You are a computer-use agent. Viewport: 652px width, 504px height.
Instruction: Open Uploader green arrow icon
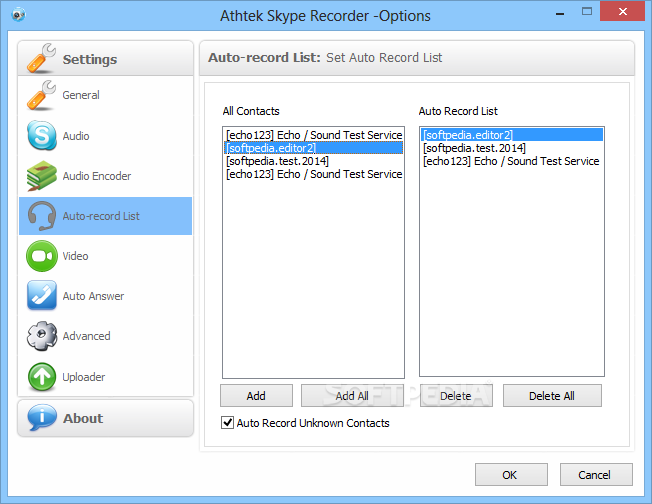pyautogui.click(x=42, y=377)
